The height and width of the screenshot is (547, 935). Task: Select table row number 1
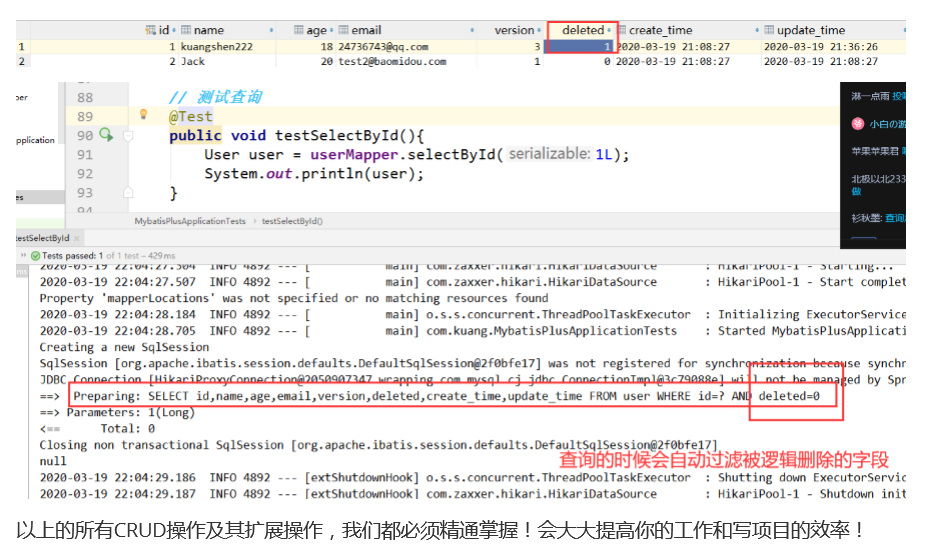21,47
